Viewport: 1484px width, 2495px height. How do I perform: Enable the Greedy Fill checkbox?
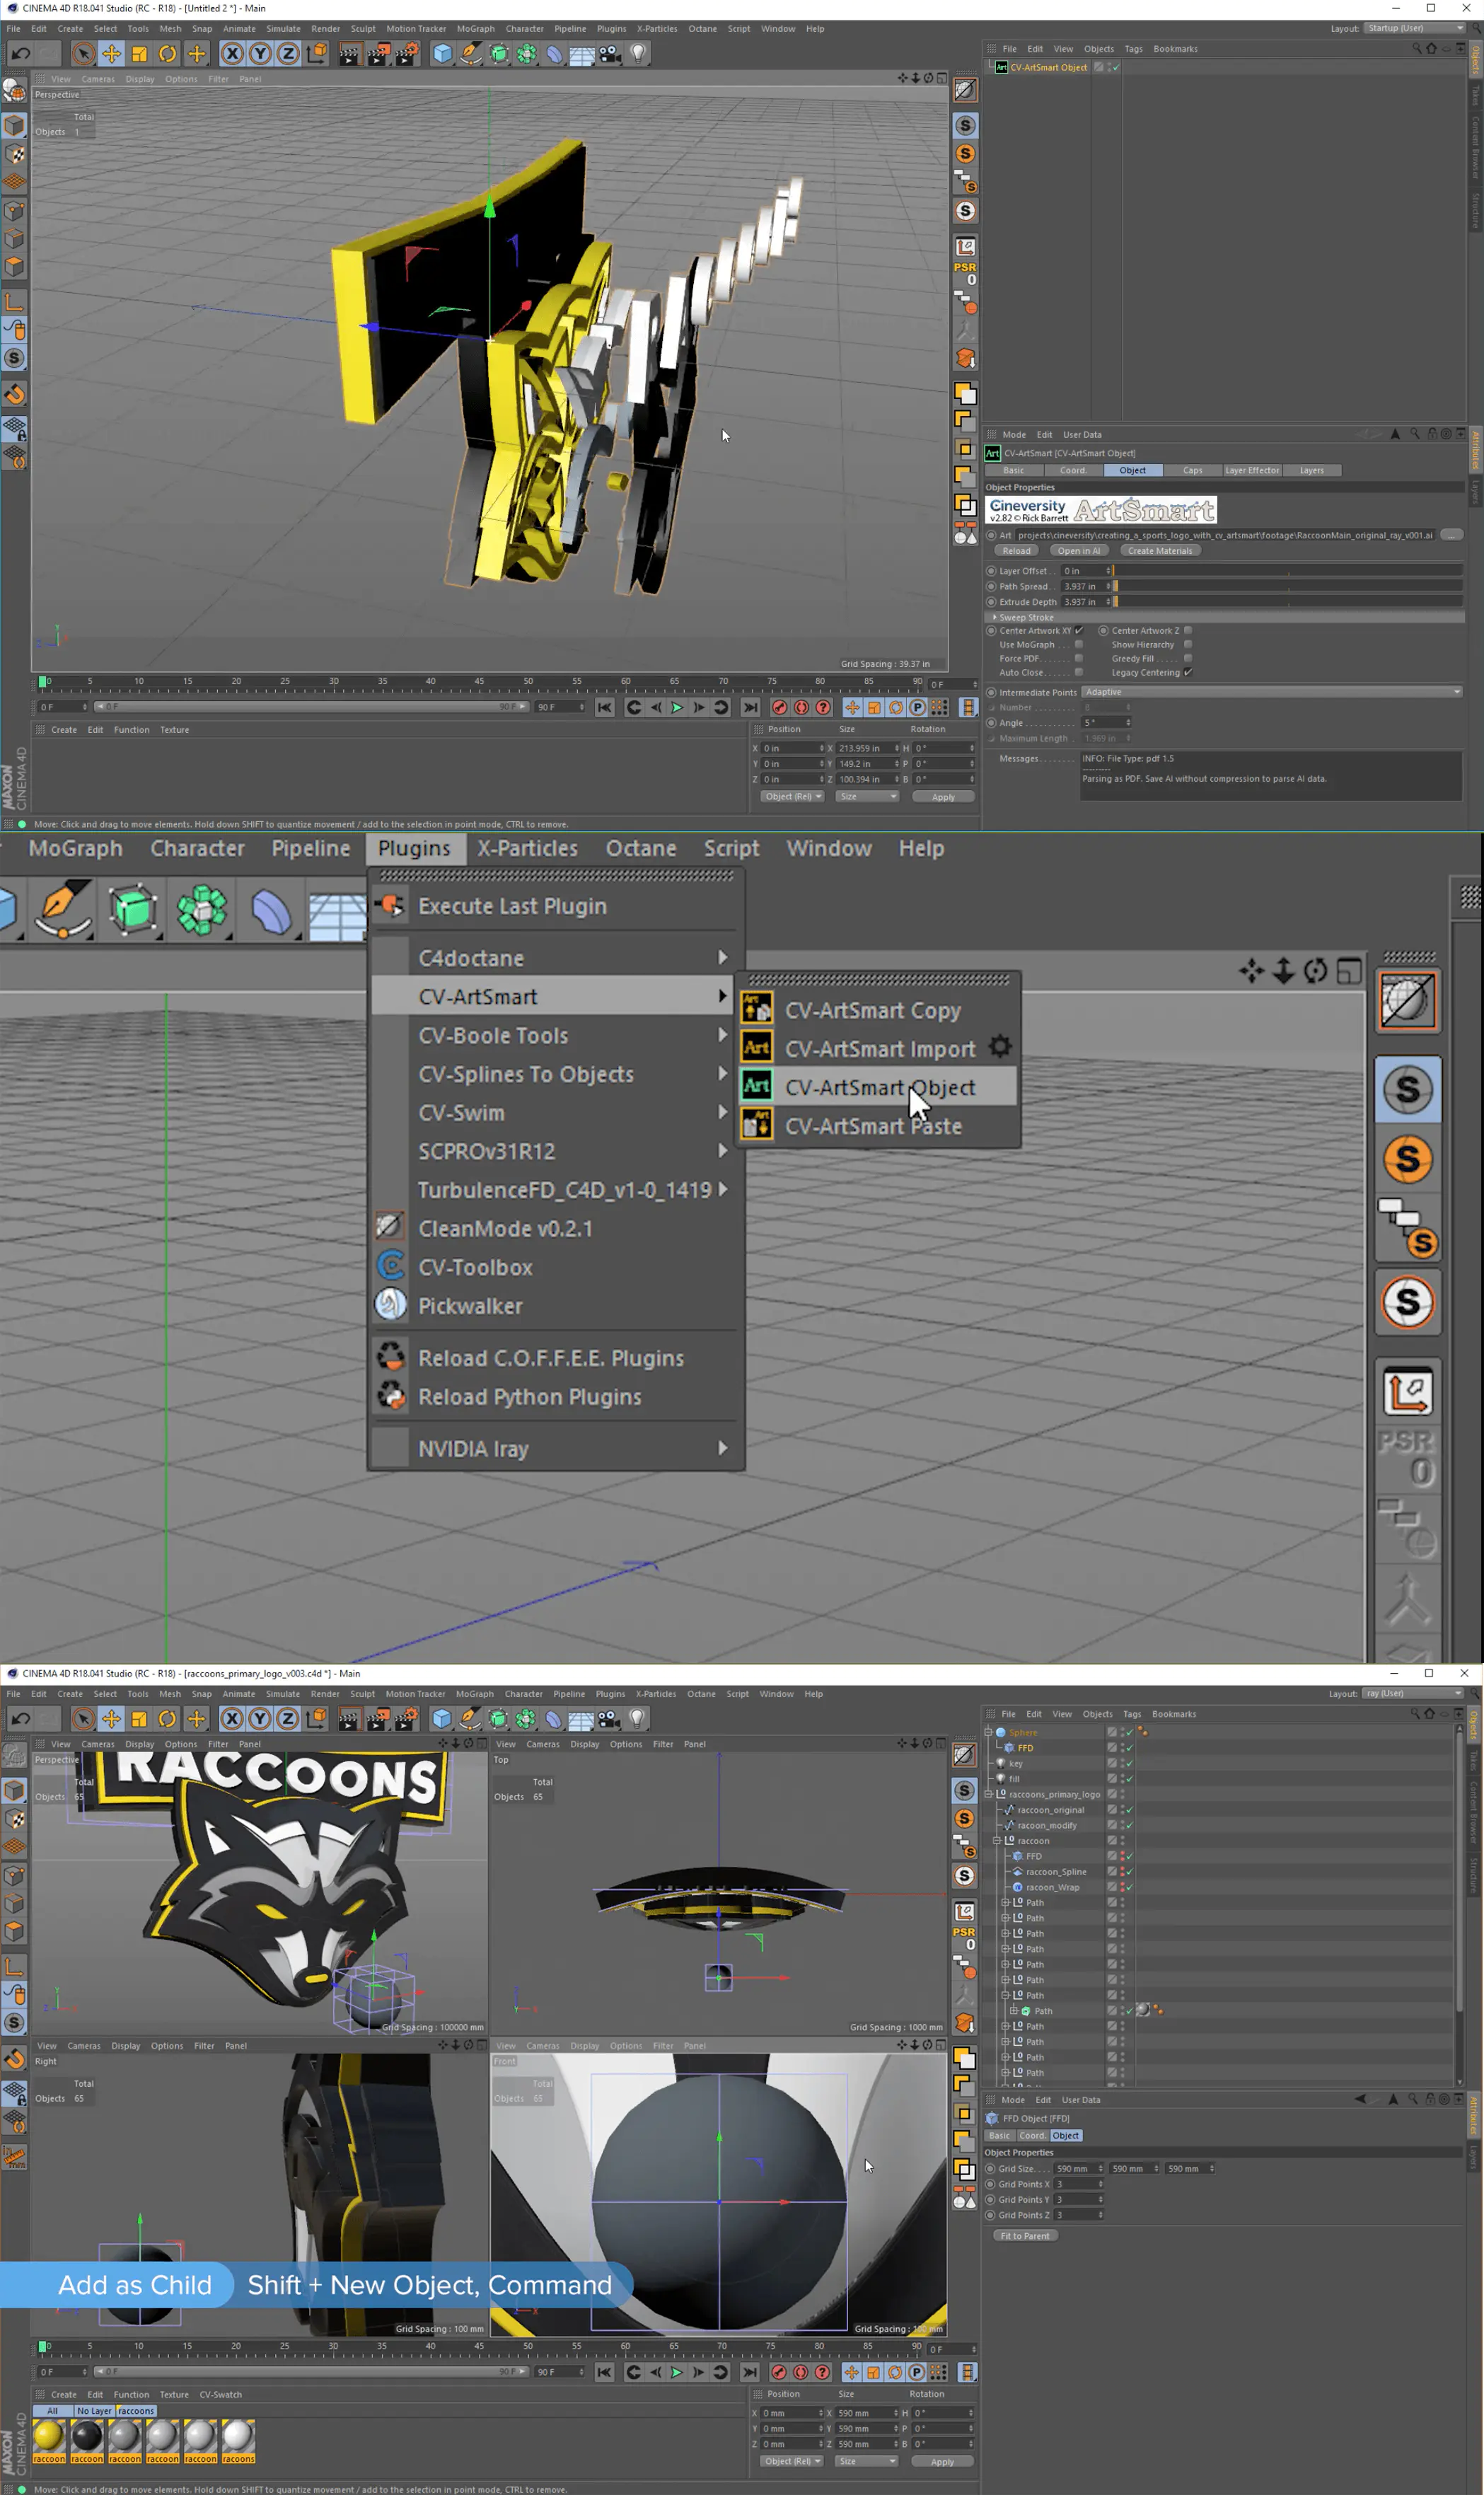(1188, 658)
